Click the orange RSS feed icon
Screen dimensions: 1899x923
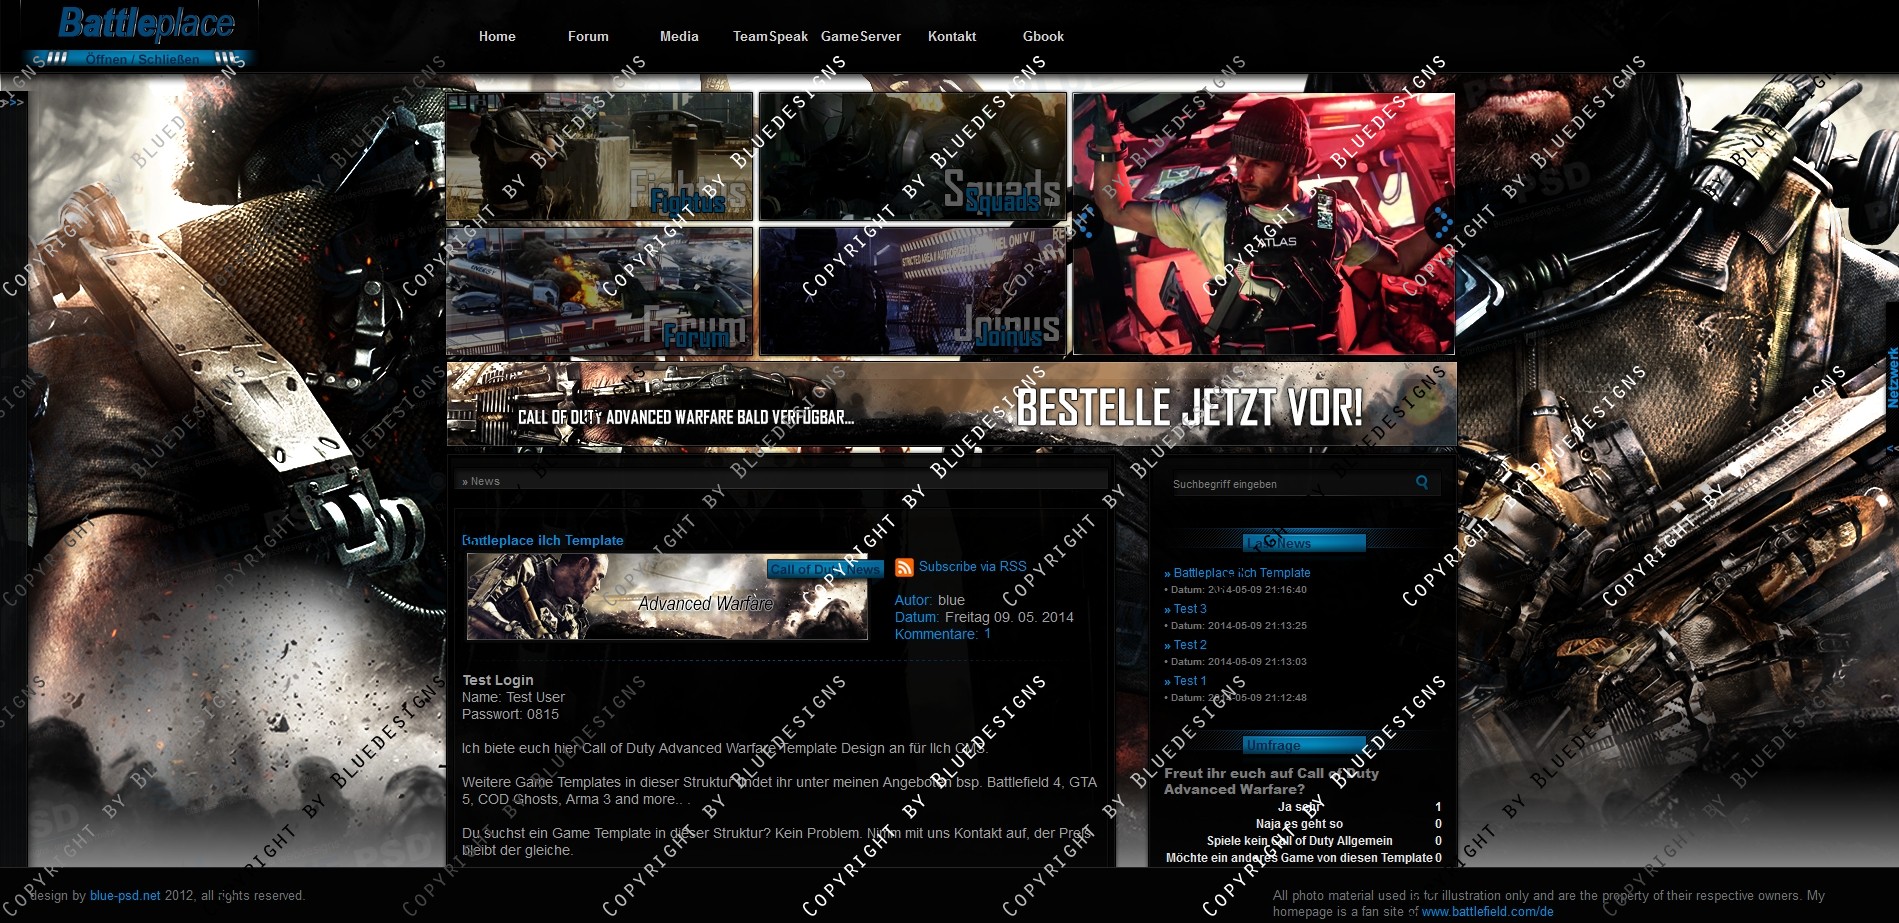(x=904, y=568)
